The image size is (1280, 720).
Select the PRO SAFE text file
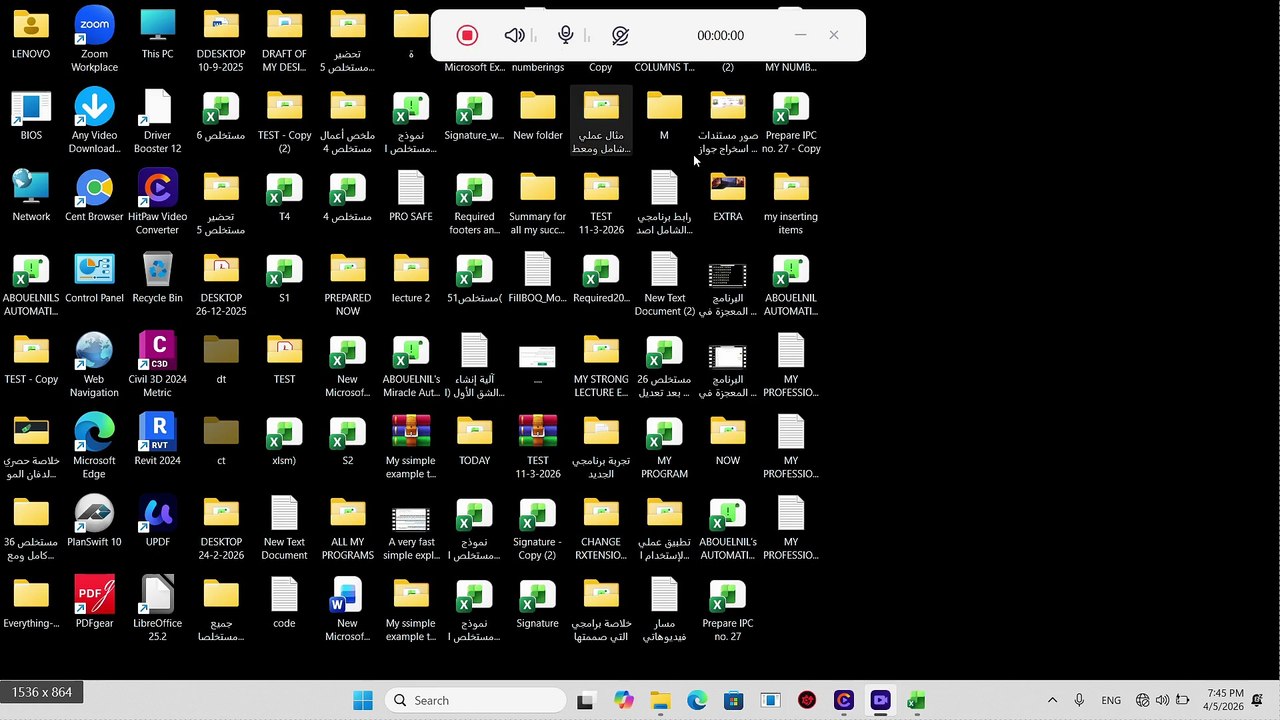411,196
